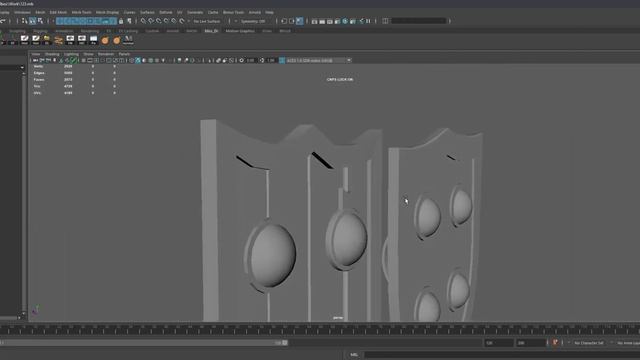Toggle Lock Camera panel icon
640x360 pixels.
pos(42,60)
